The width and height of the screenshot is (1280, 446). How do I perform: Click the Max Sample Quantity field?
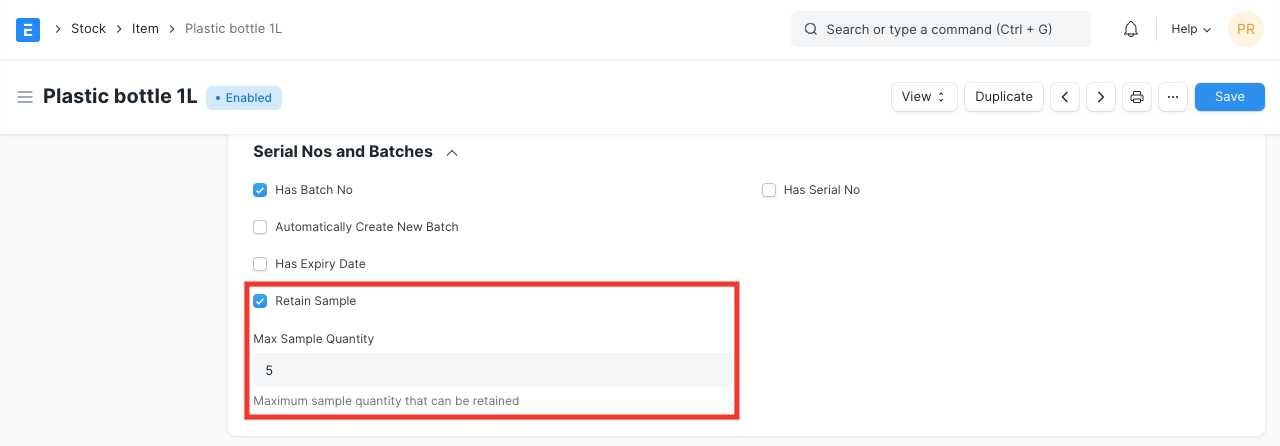(x=492, y=370)
